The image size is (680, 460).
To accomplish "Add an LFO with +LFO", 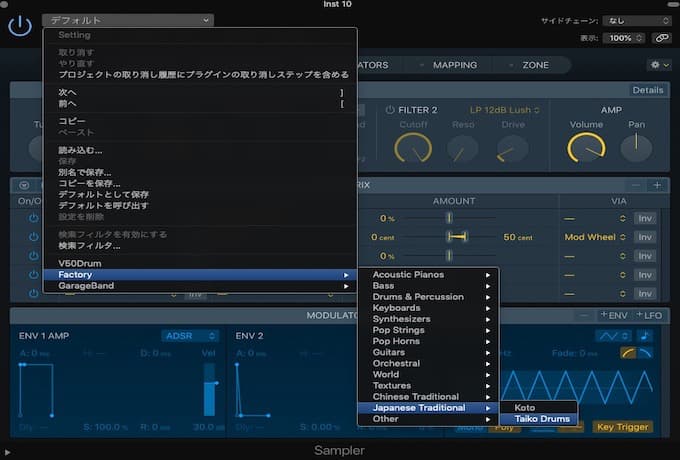I will tap(649, 316).
